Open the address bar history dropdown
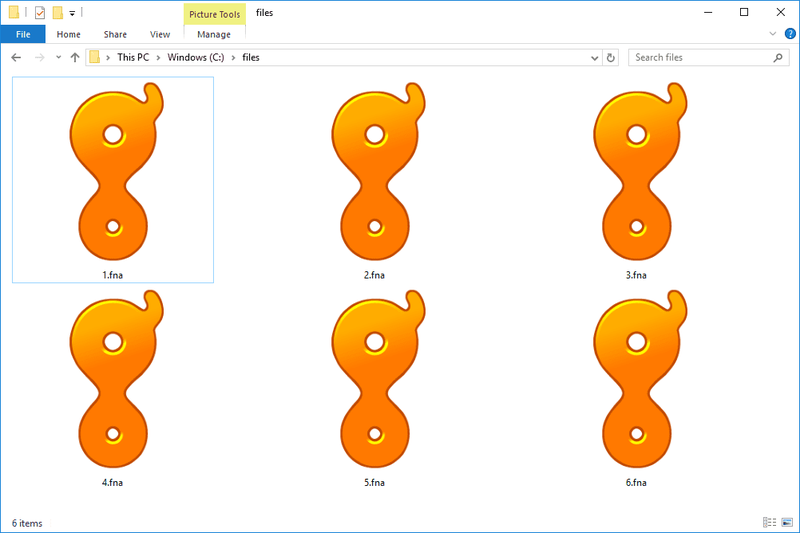800x533 pixels. (x=594, y=58)
